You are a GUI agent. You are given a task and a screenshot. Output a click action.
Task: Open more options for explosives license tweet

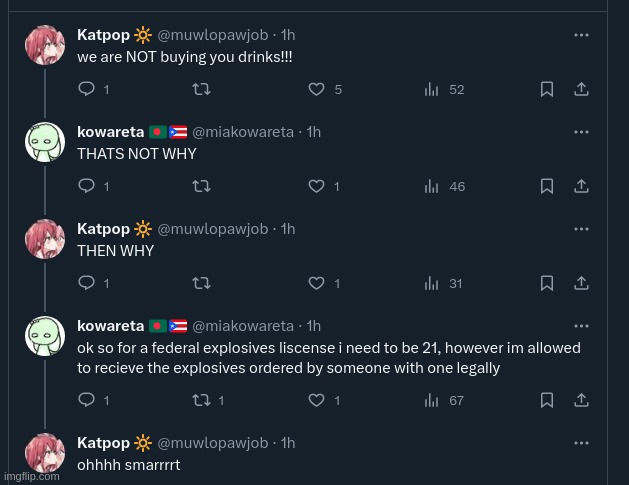[x=581, y=326]
